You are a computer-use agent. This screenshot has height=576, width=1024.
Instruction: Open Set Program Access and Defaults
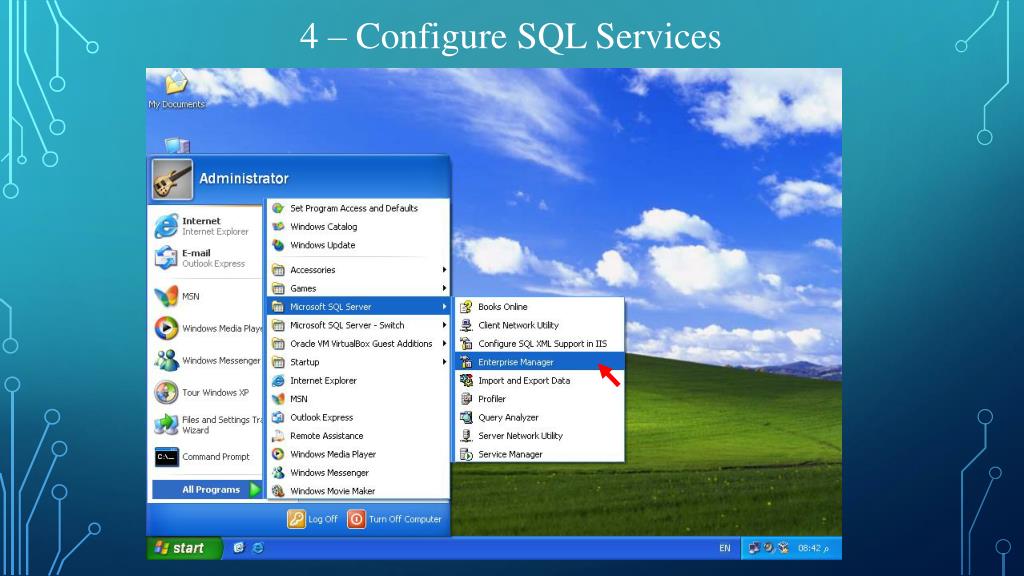359,208
